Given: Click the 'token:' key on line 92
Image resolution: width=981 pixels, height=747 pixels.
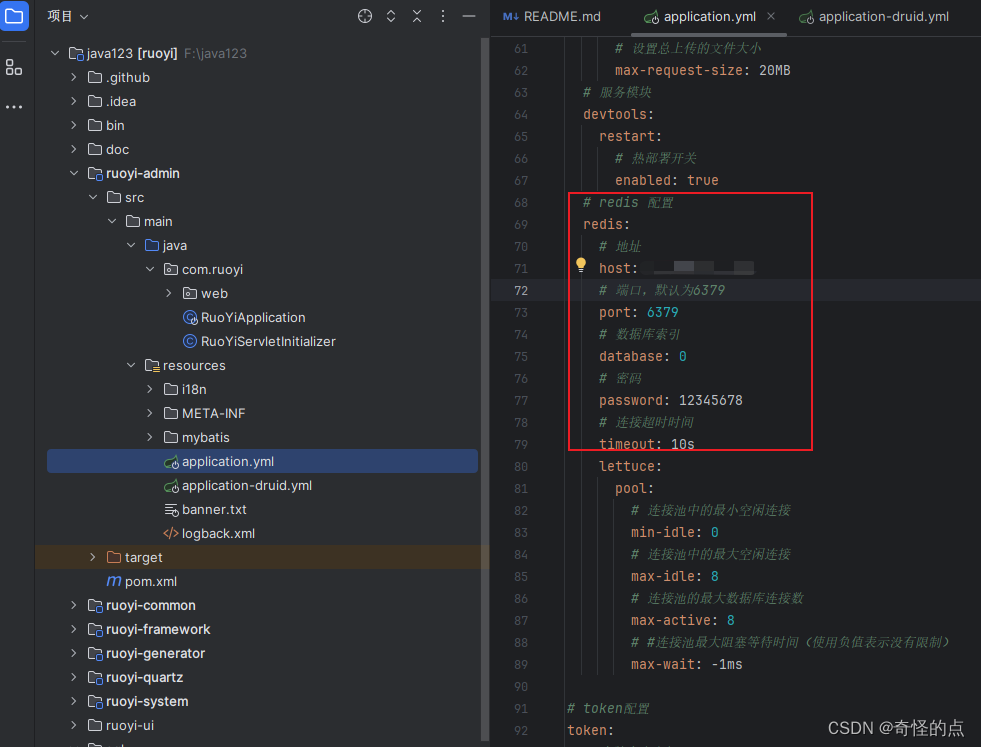Looking at the screenshot, I should (x=591, y=730).
